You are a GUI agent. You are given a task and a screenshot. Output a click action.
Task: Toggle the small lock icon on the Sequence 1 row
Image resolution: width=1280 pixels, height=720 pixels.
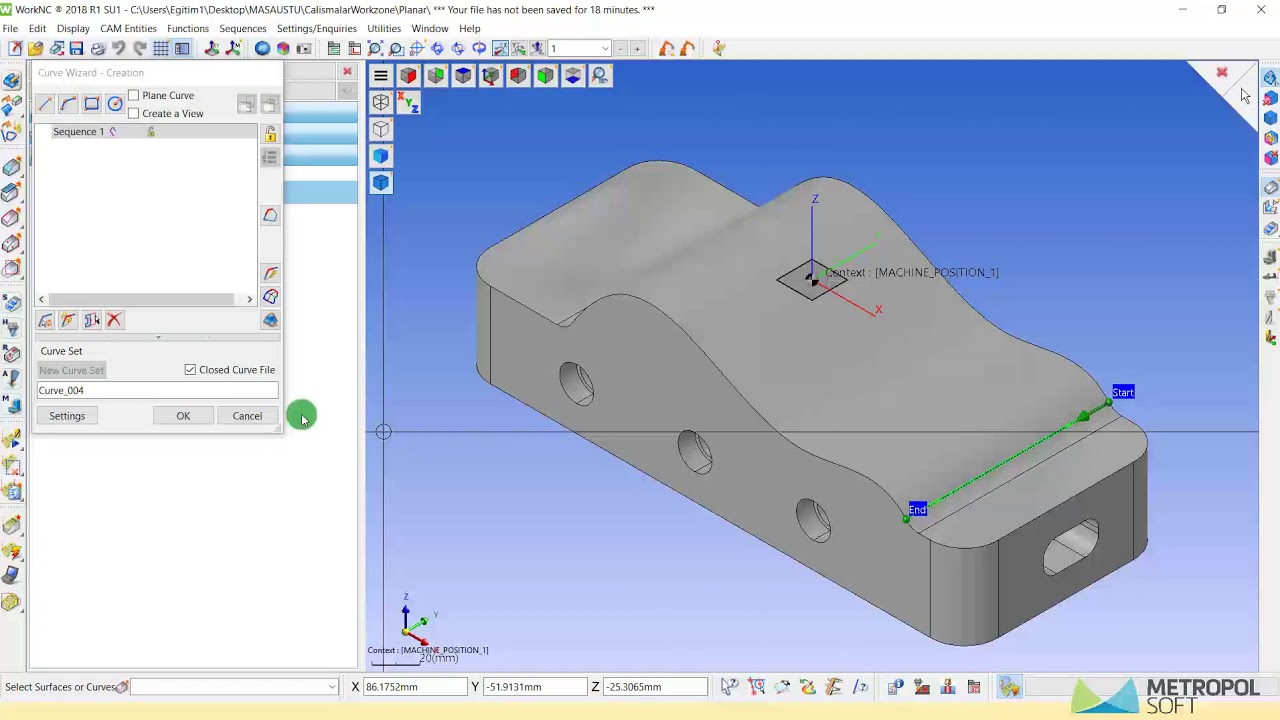pyautogui.click(x=151, y=132)
